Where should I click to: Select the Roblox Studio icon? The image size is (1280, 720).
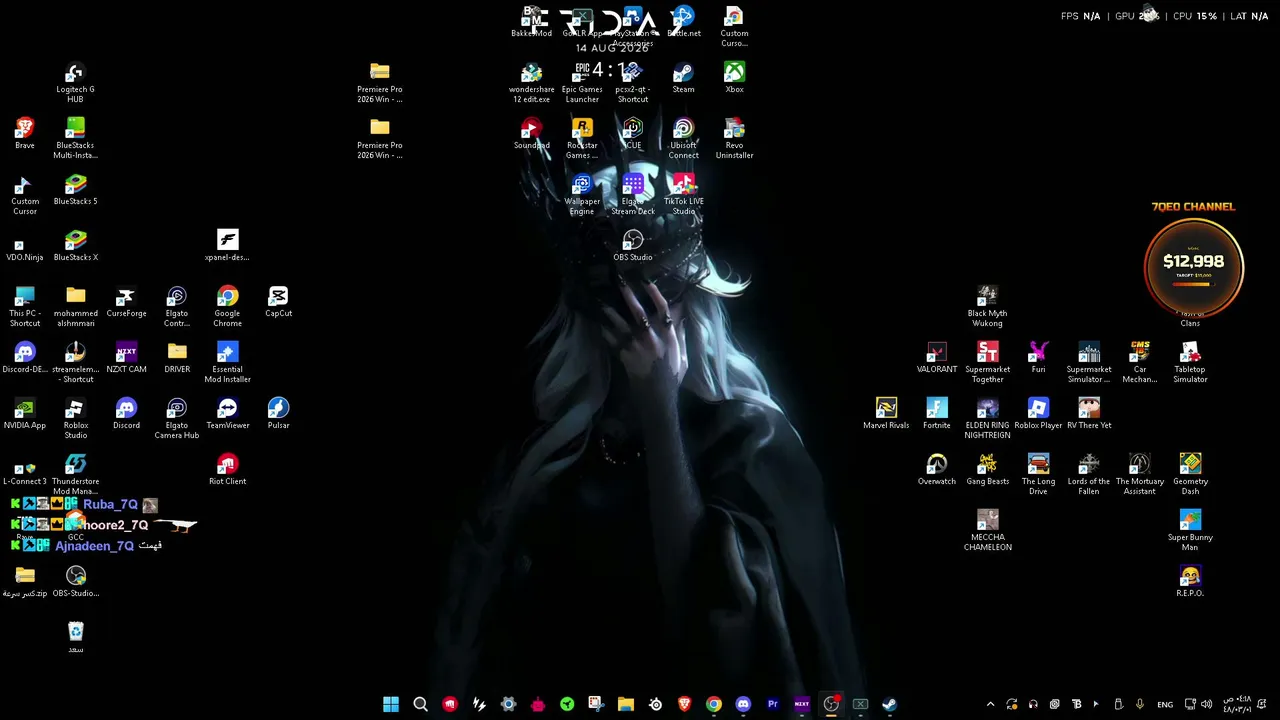(x=75, y=419)
